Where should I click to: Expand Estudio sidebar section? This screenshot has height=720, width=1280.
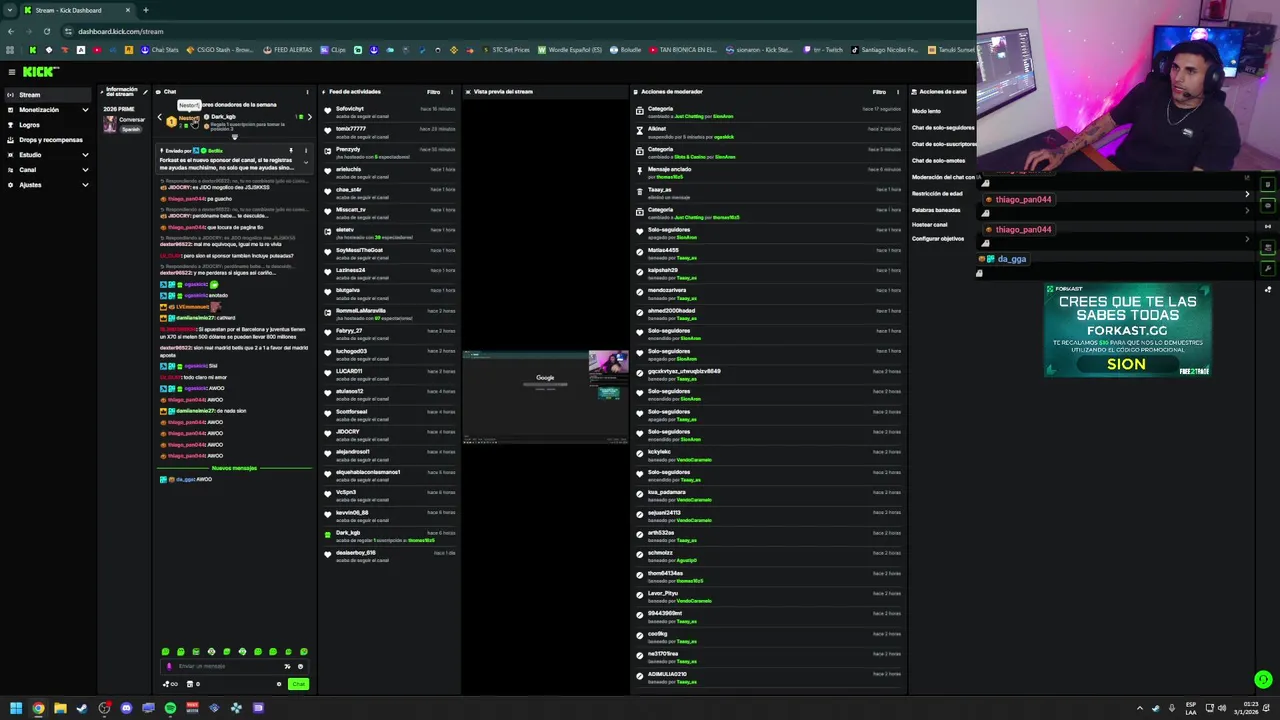click(x=48, y=155)
